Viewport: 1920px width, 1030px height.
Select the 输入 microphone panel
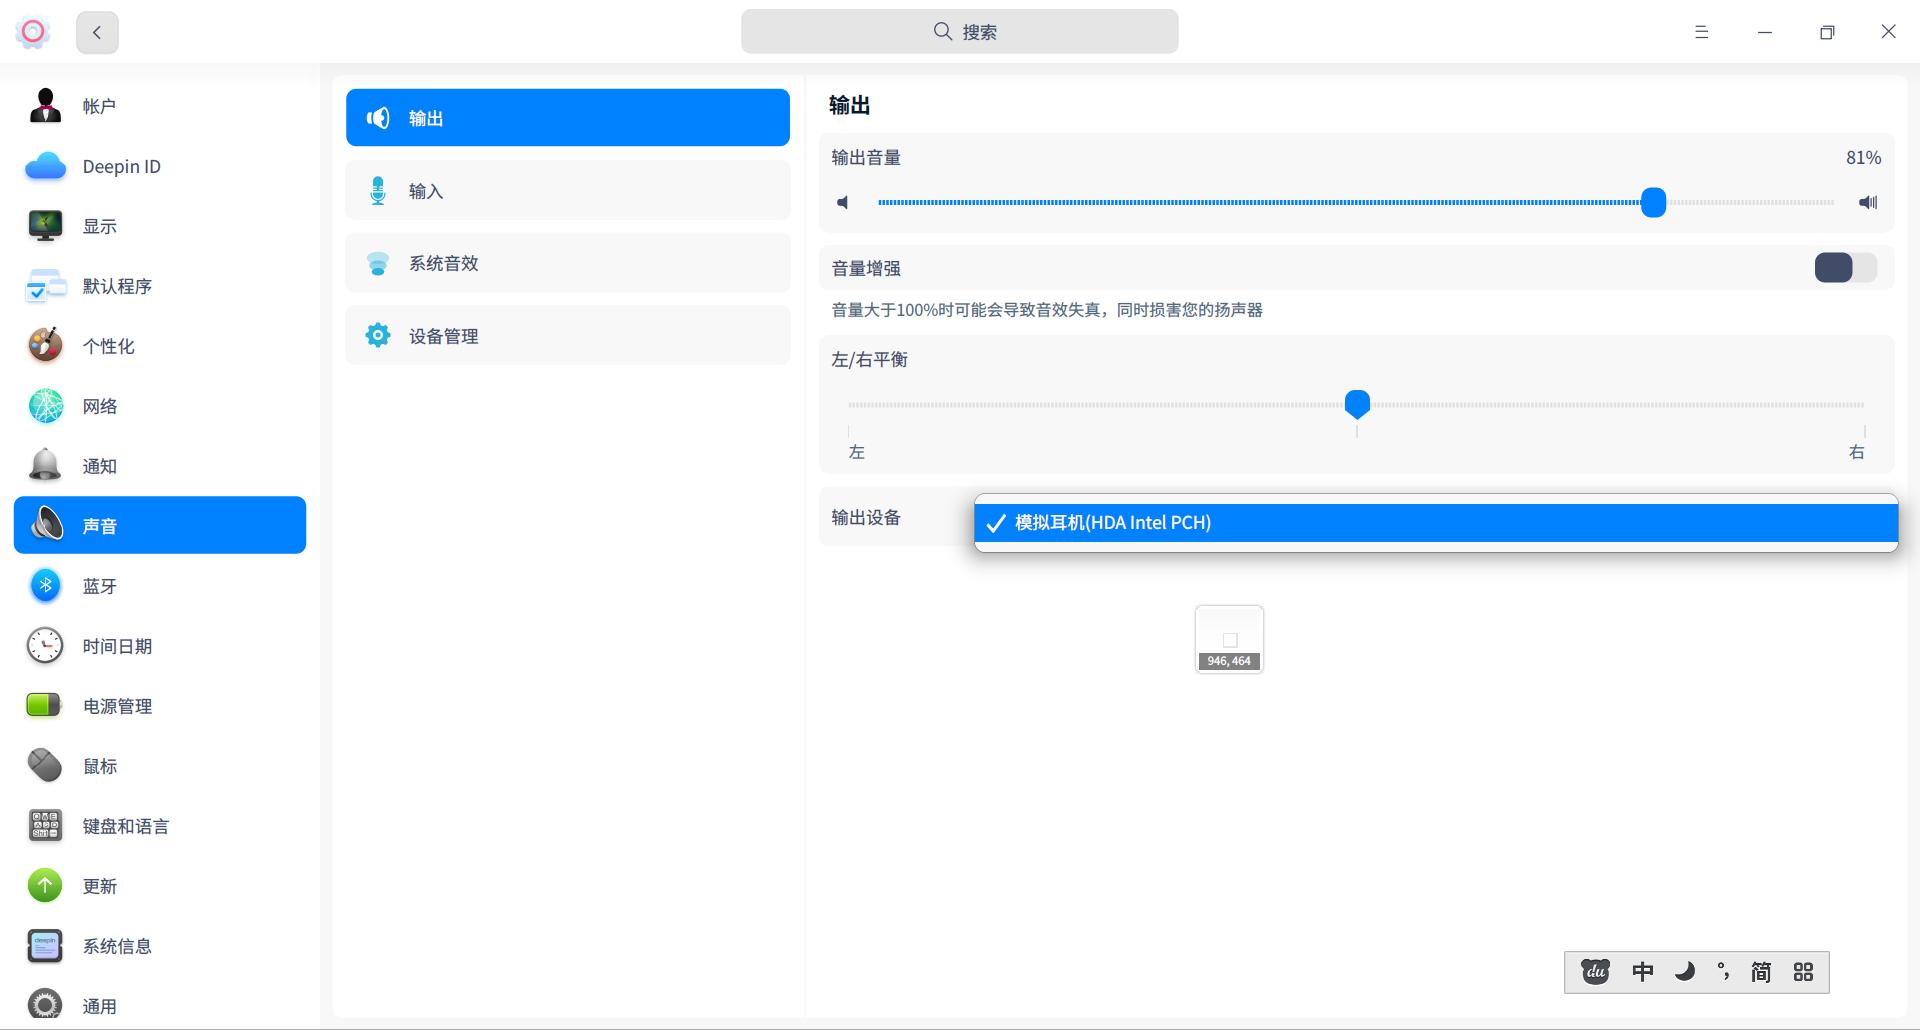566,190
